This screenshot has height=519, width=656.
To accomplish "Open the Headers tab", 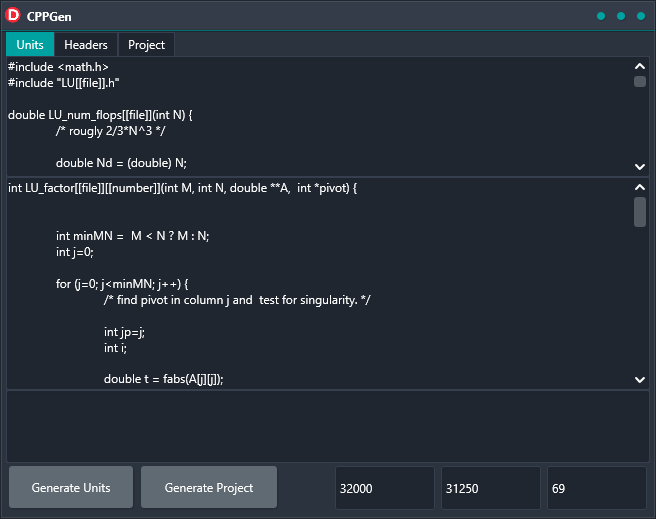I will pos(86,45).
